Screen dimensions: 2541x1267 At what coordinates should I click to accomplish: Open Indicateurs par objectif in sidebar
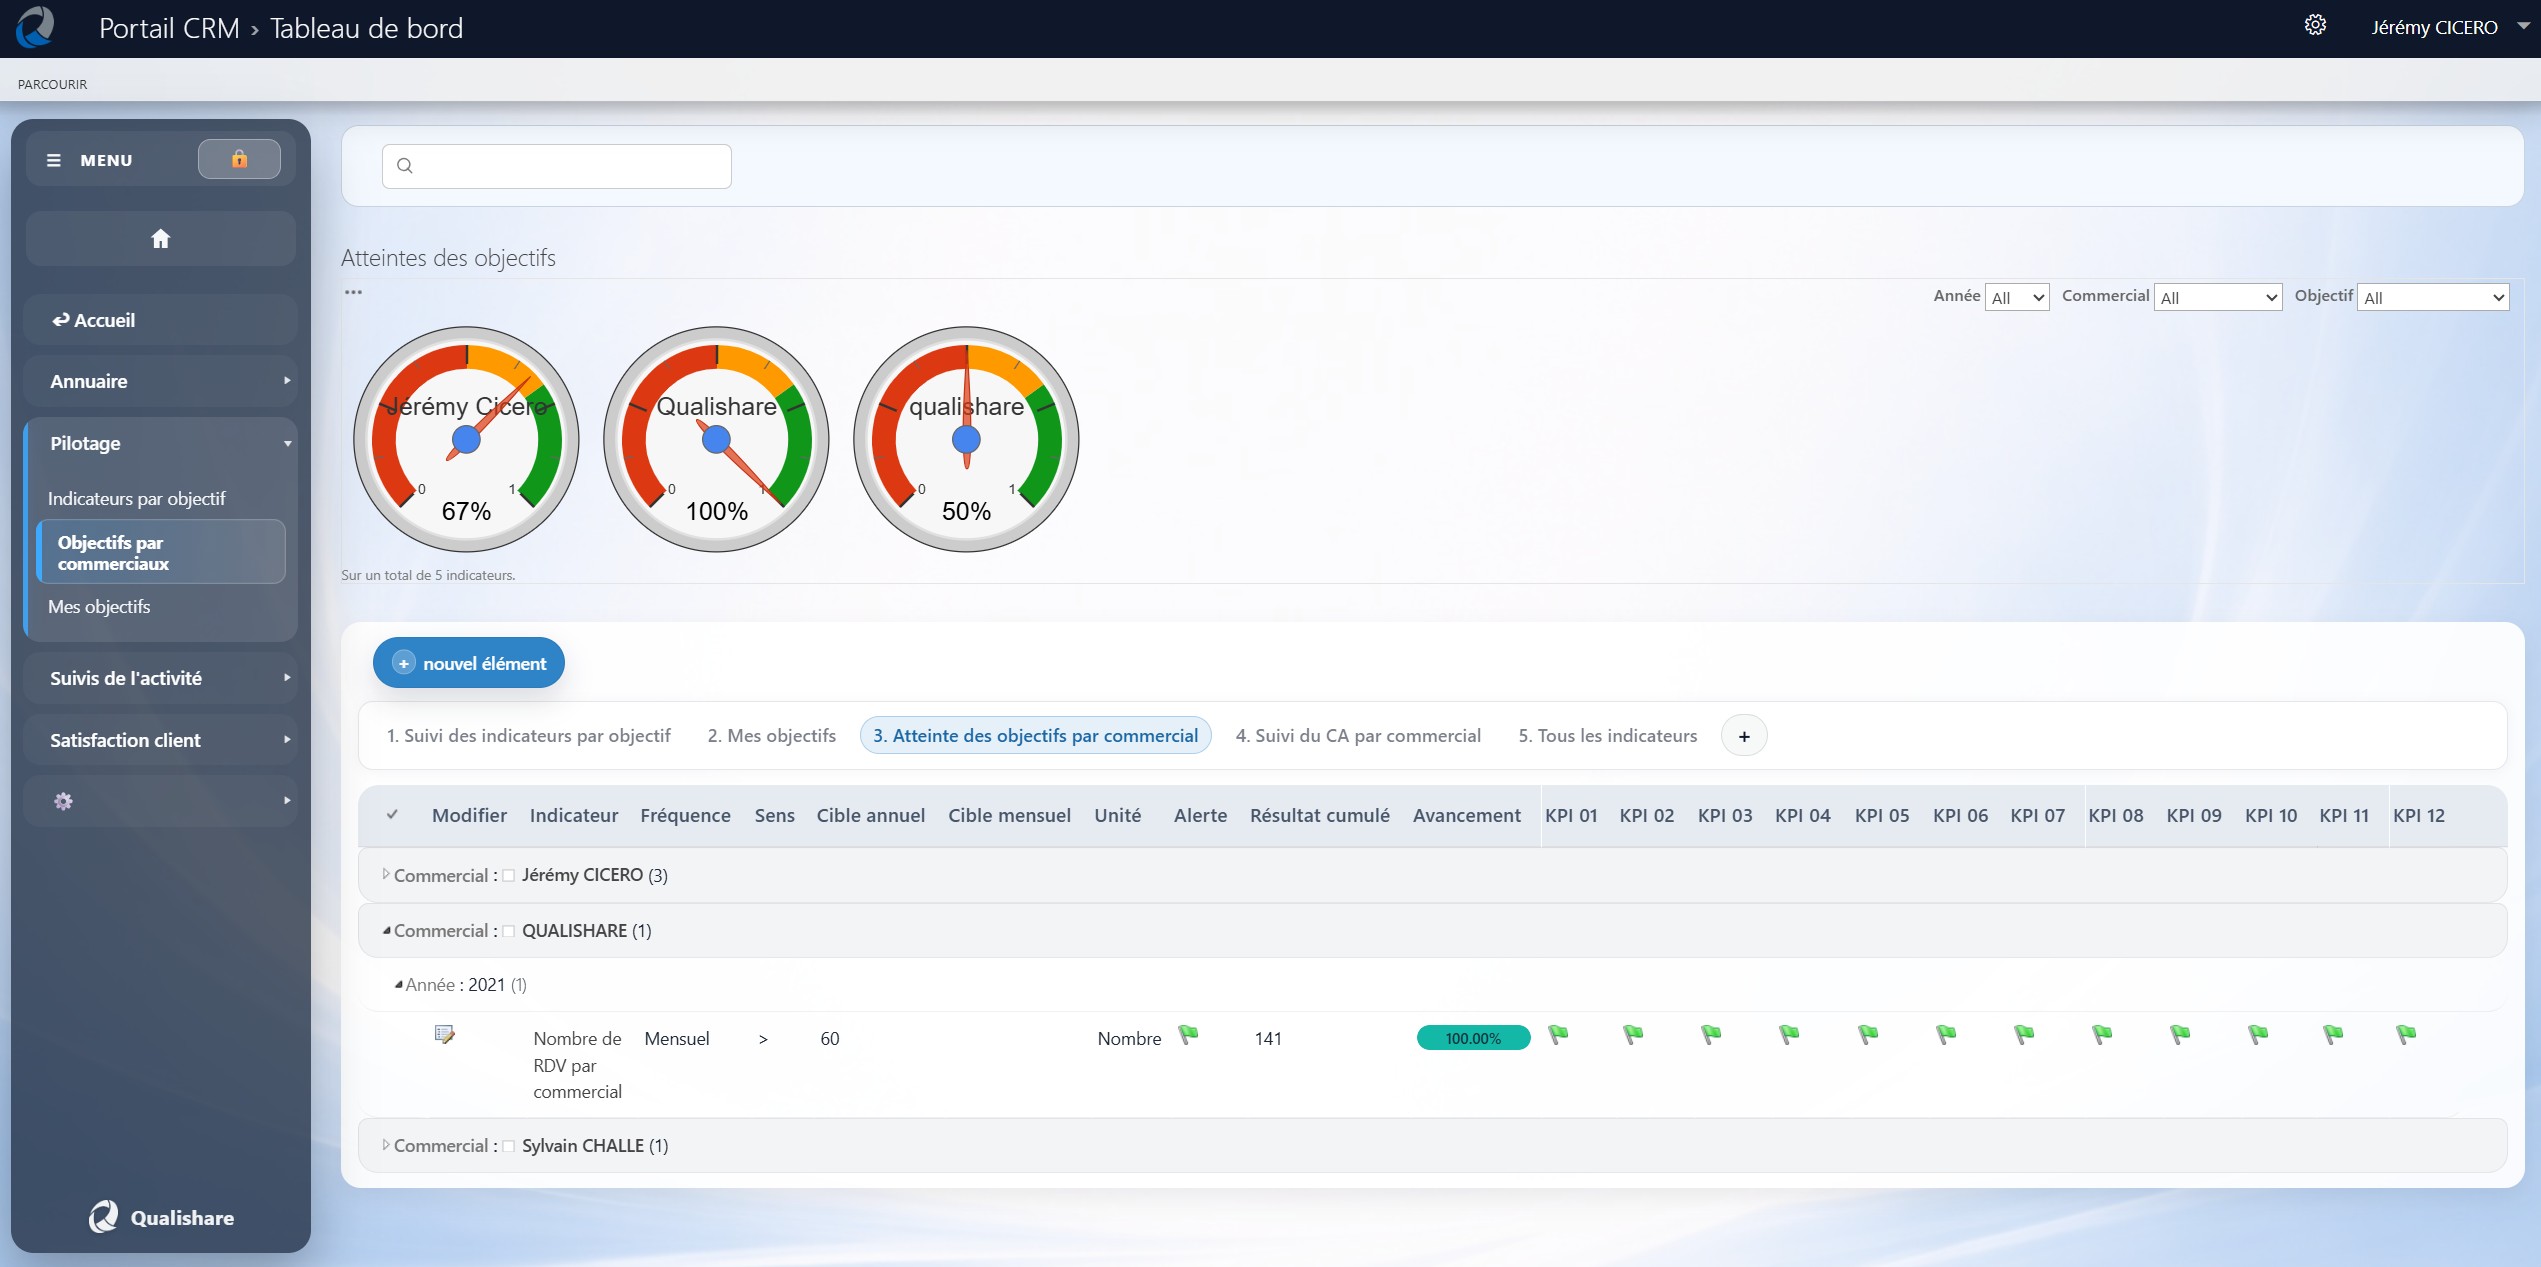[137, 498]
